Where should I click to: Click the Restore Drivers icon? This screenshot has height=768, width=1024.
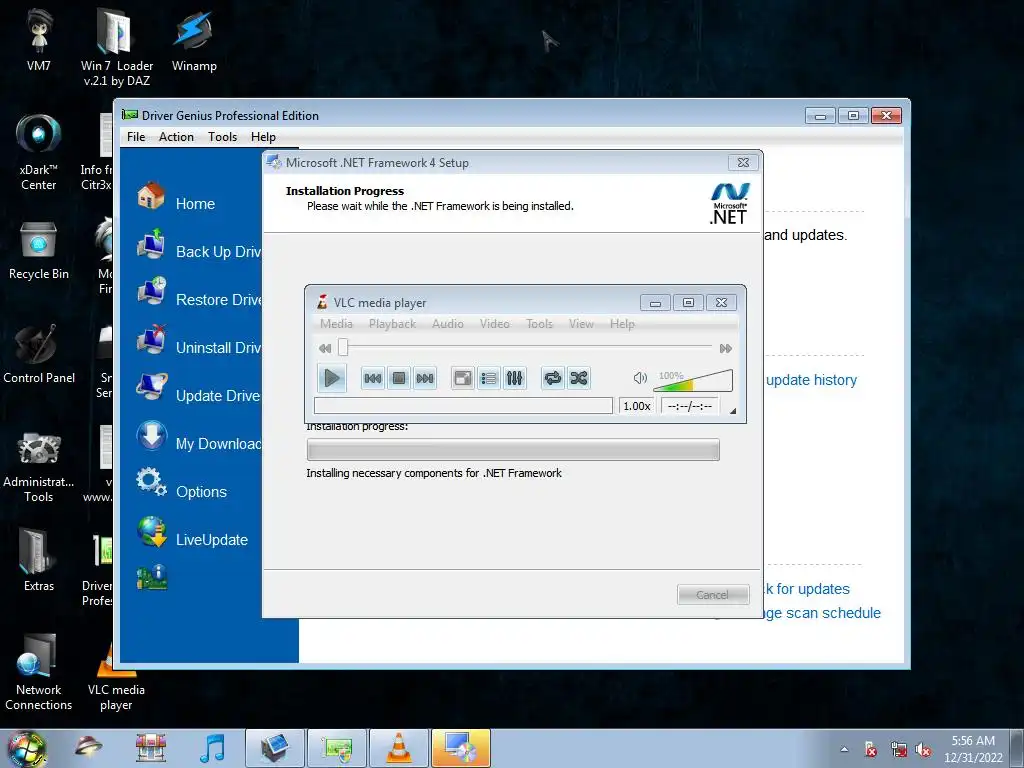[152, 292]
